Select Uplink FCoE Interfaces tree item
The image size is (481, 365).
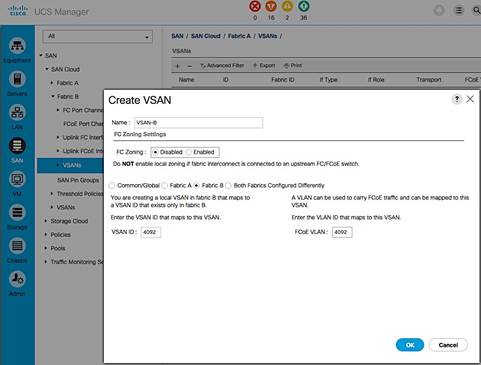pos(83,151)
